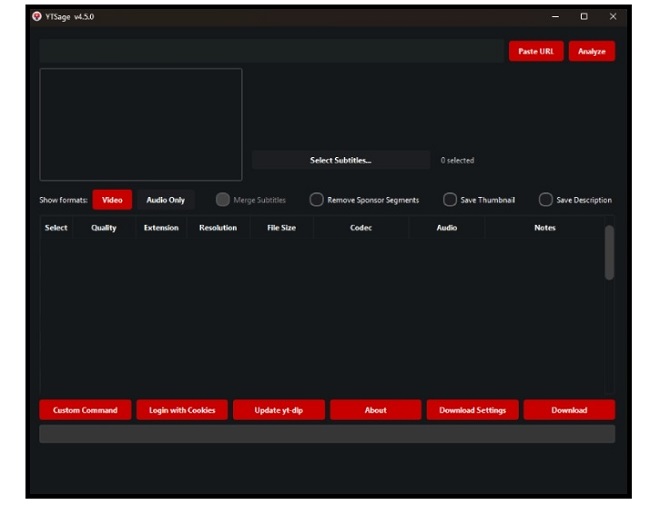Image resolution: width=660 pixels, height=514 pixels.
Task: Enable Remove Sponsor Segments option
Action: (317, 200)
